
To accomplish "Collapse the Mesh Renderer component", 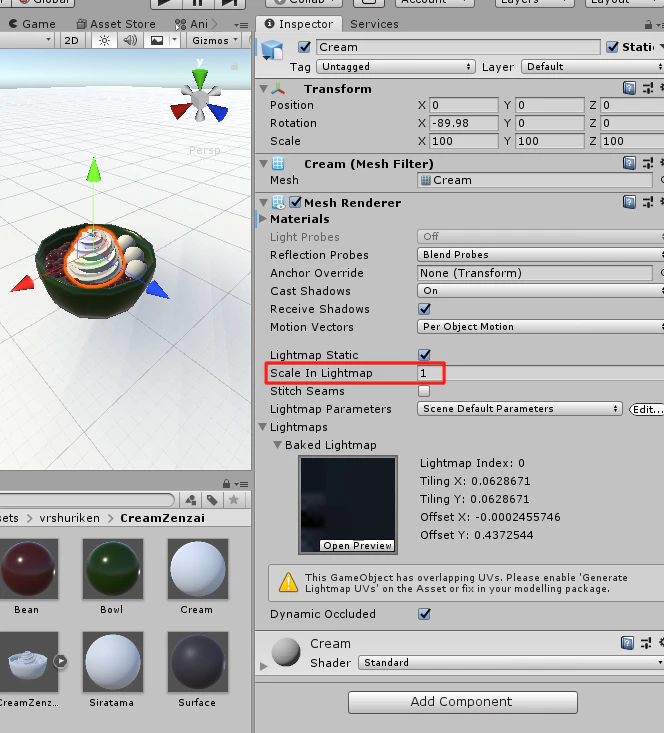I will tap(264, 203).
